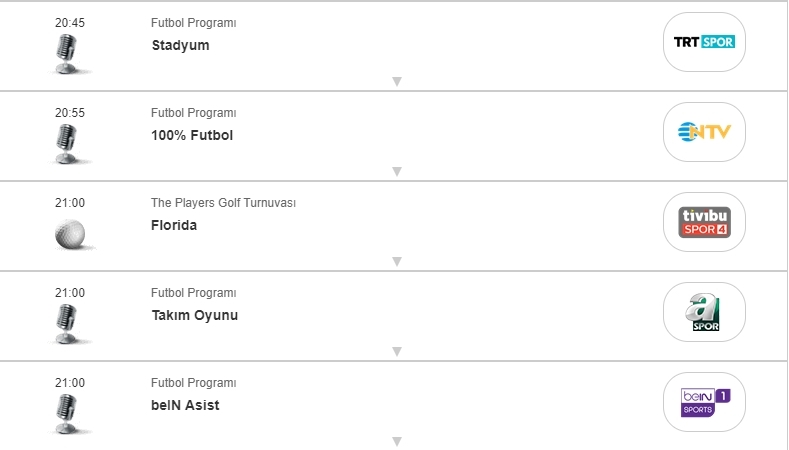Image resolution: width=789 pixels, height=450 pixels.
Task: Open the beIN Sports 1 channel logo
Action: coord(705,402)
